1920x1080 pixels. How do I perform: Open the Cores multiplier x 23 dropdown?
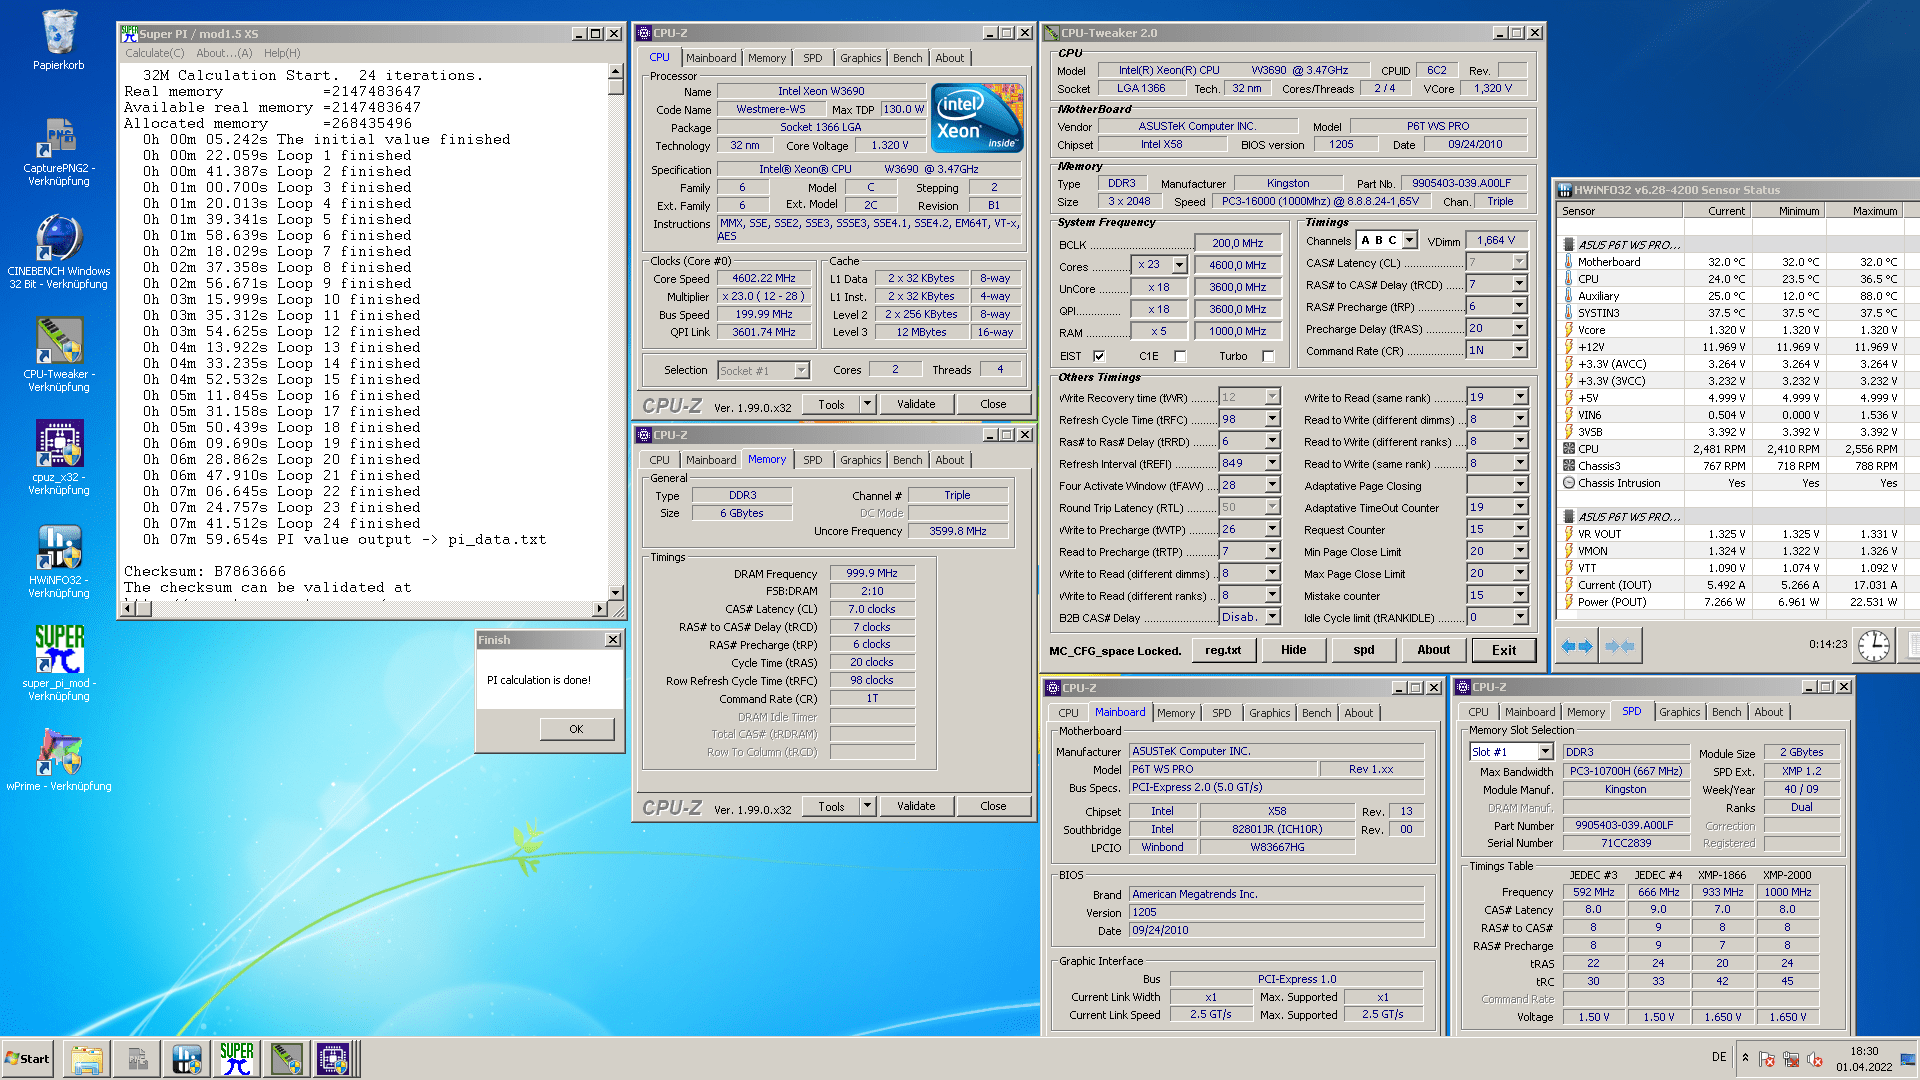click(x=1179, y=265)
